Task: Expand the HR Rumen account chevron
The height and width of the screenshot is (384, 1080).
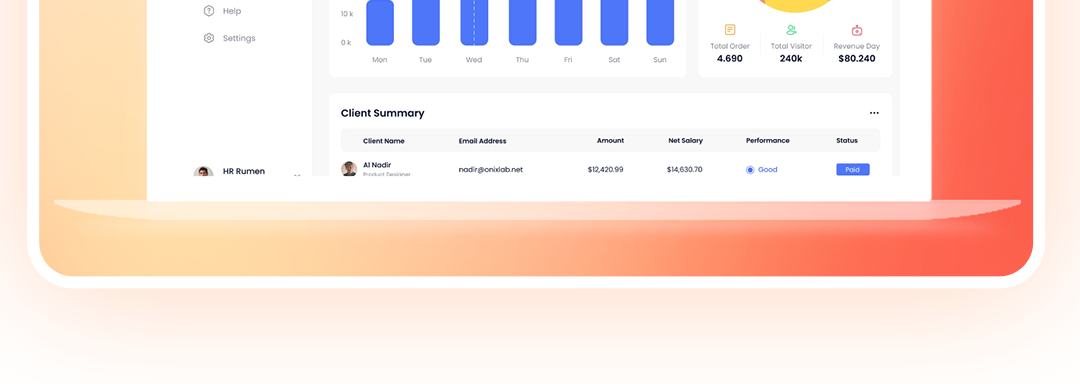Action: tap(297, 175)
